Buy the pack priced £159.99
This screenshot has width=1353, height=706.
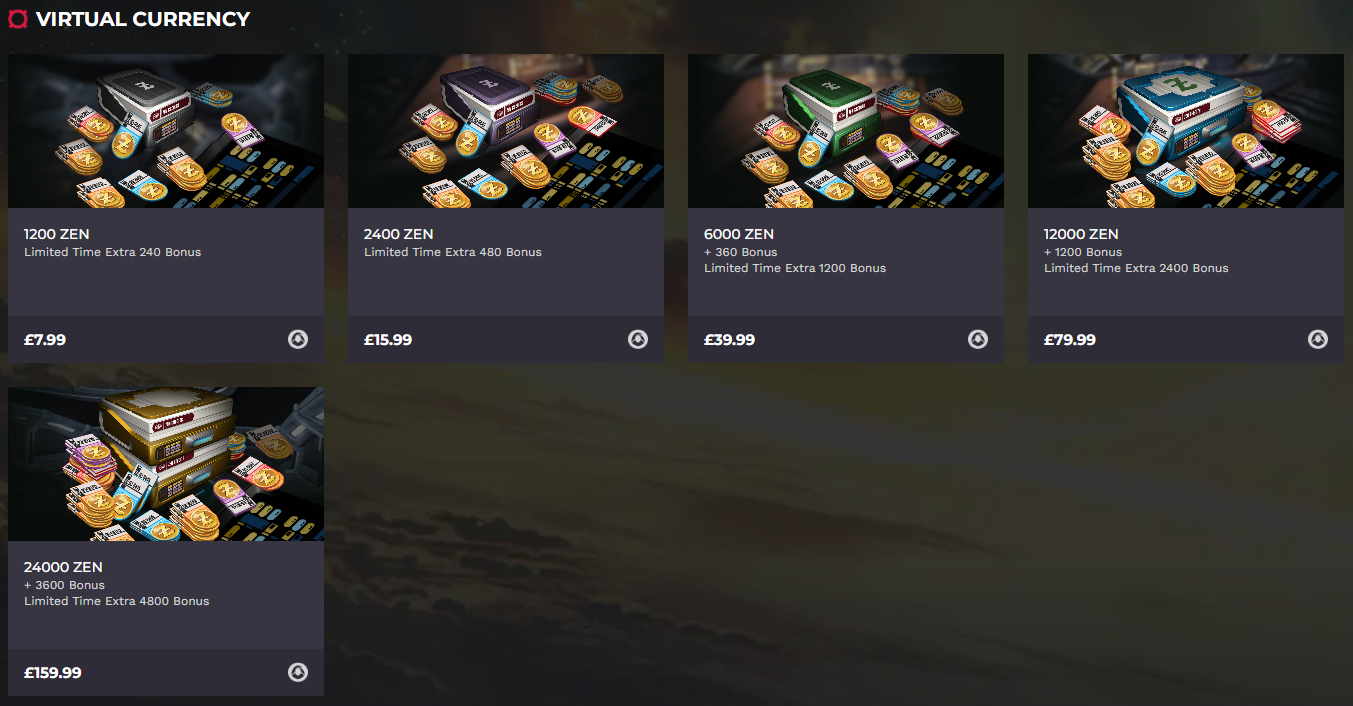click(53, 673)
